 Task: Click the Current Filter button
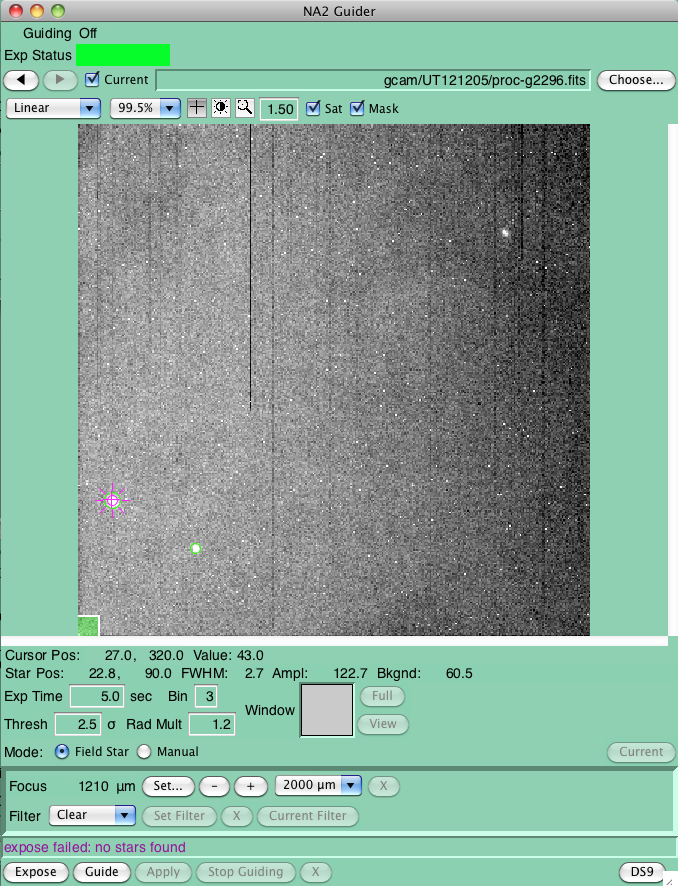tap(308, 816)
